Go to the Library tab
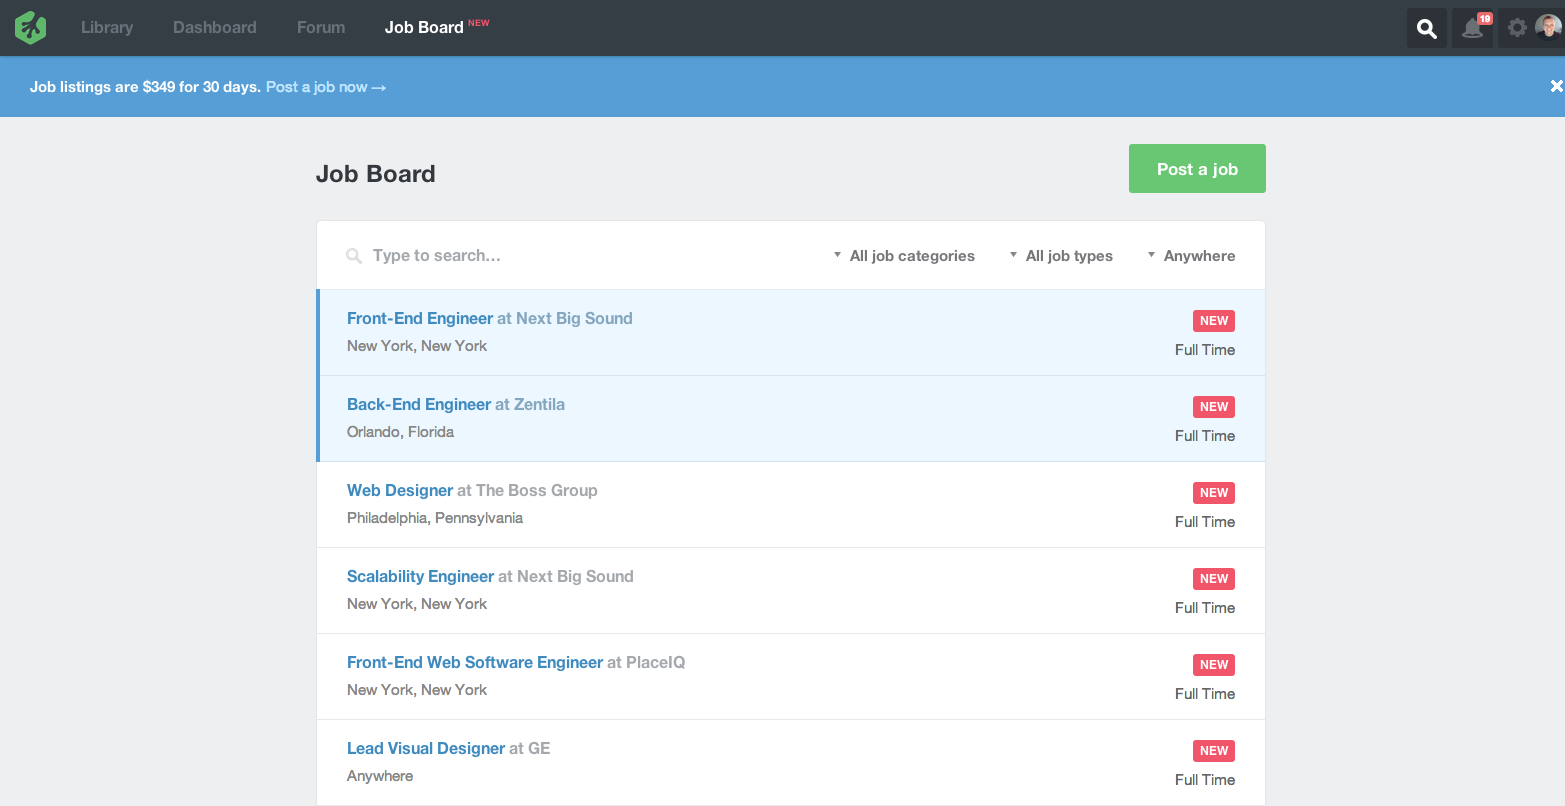Screen dimensions: 1565x806 point(107,27)
